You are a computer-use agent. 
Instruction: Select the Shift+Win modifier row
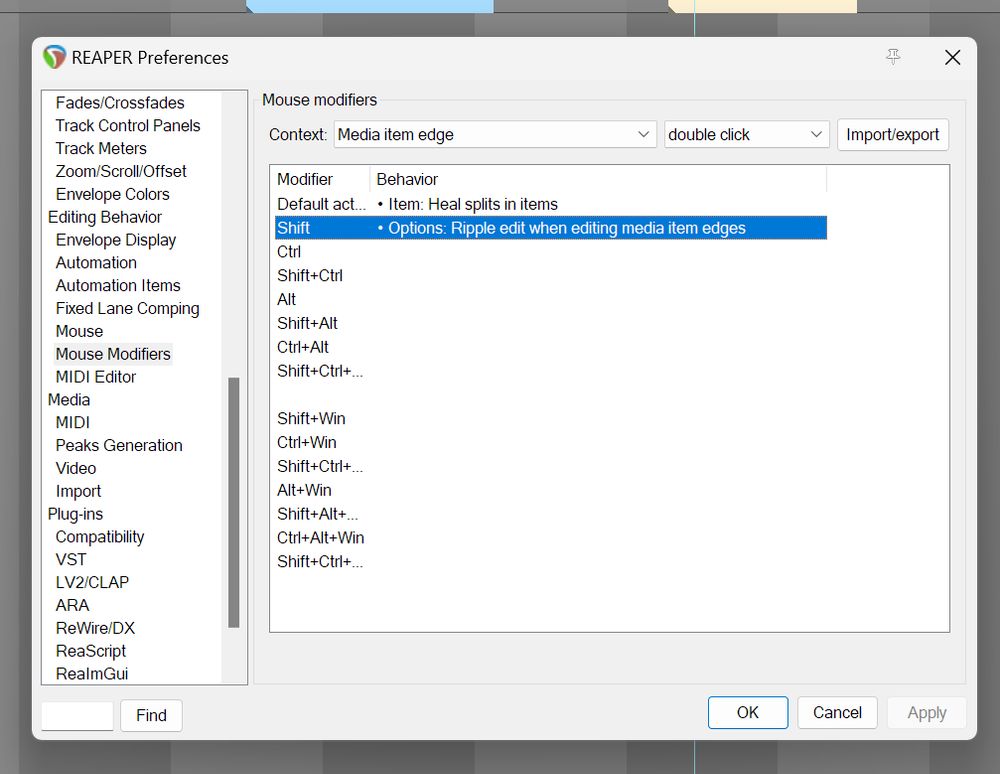[551, 419]
